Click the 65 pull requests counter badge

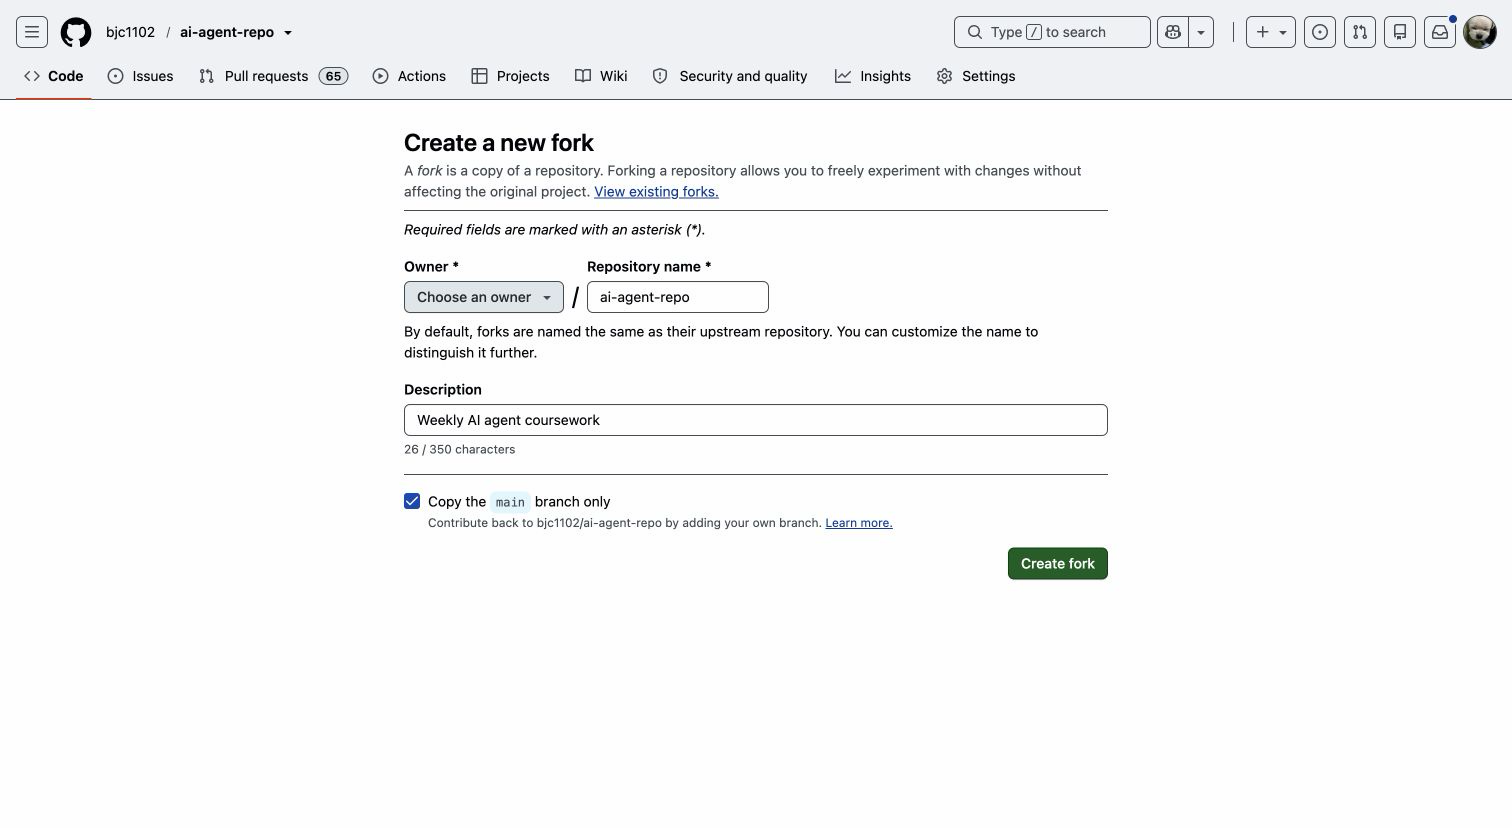click(x=333, y=76)
